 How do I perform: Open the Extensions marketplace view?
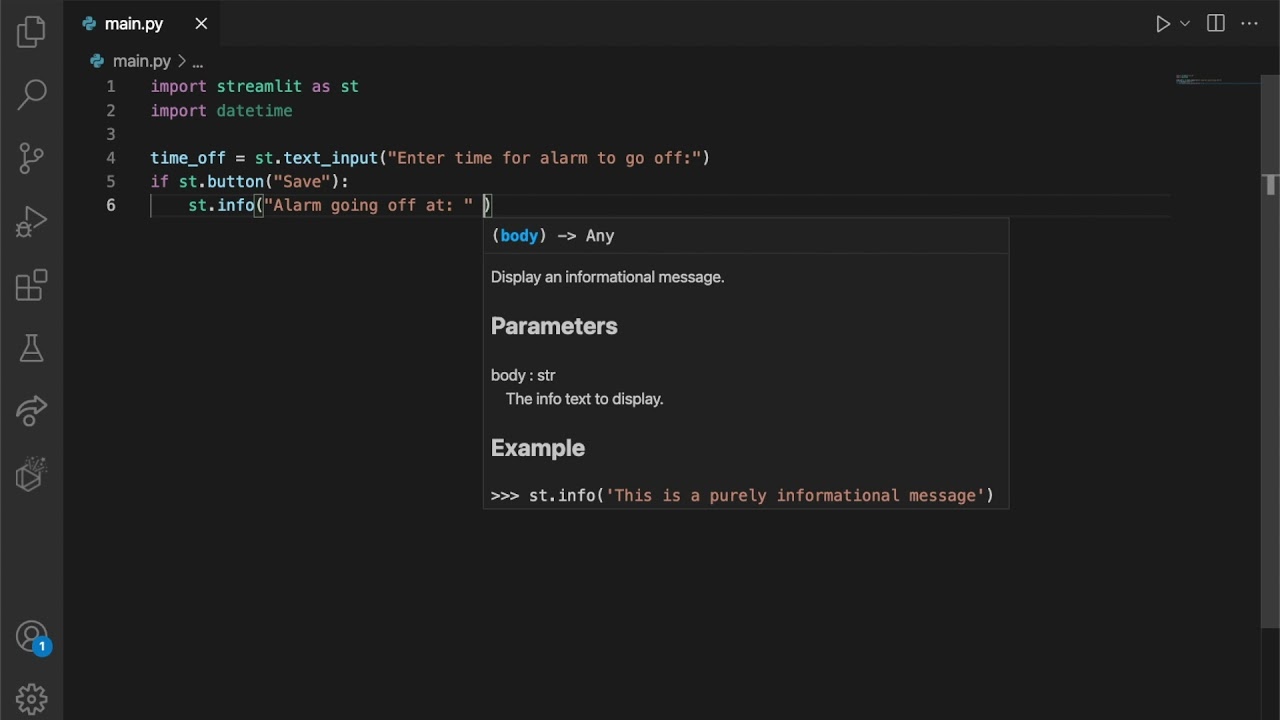click(x=31, y=285)
